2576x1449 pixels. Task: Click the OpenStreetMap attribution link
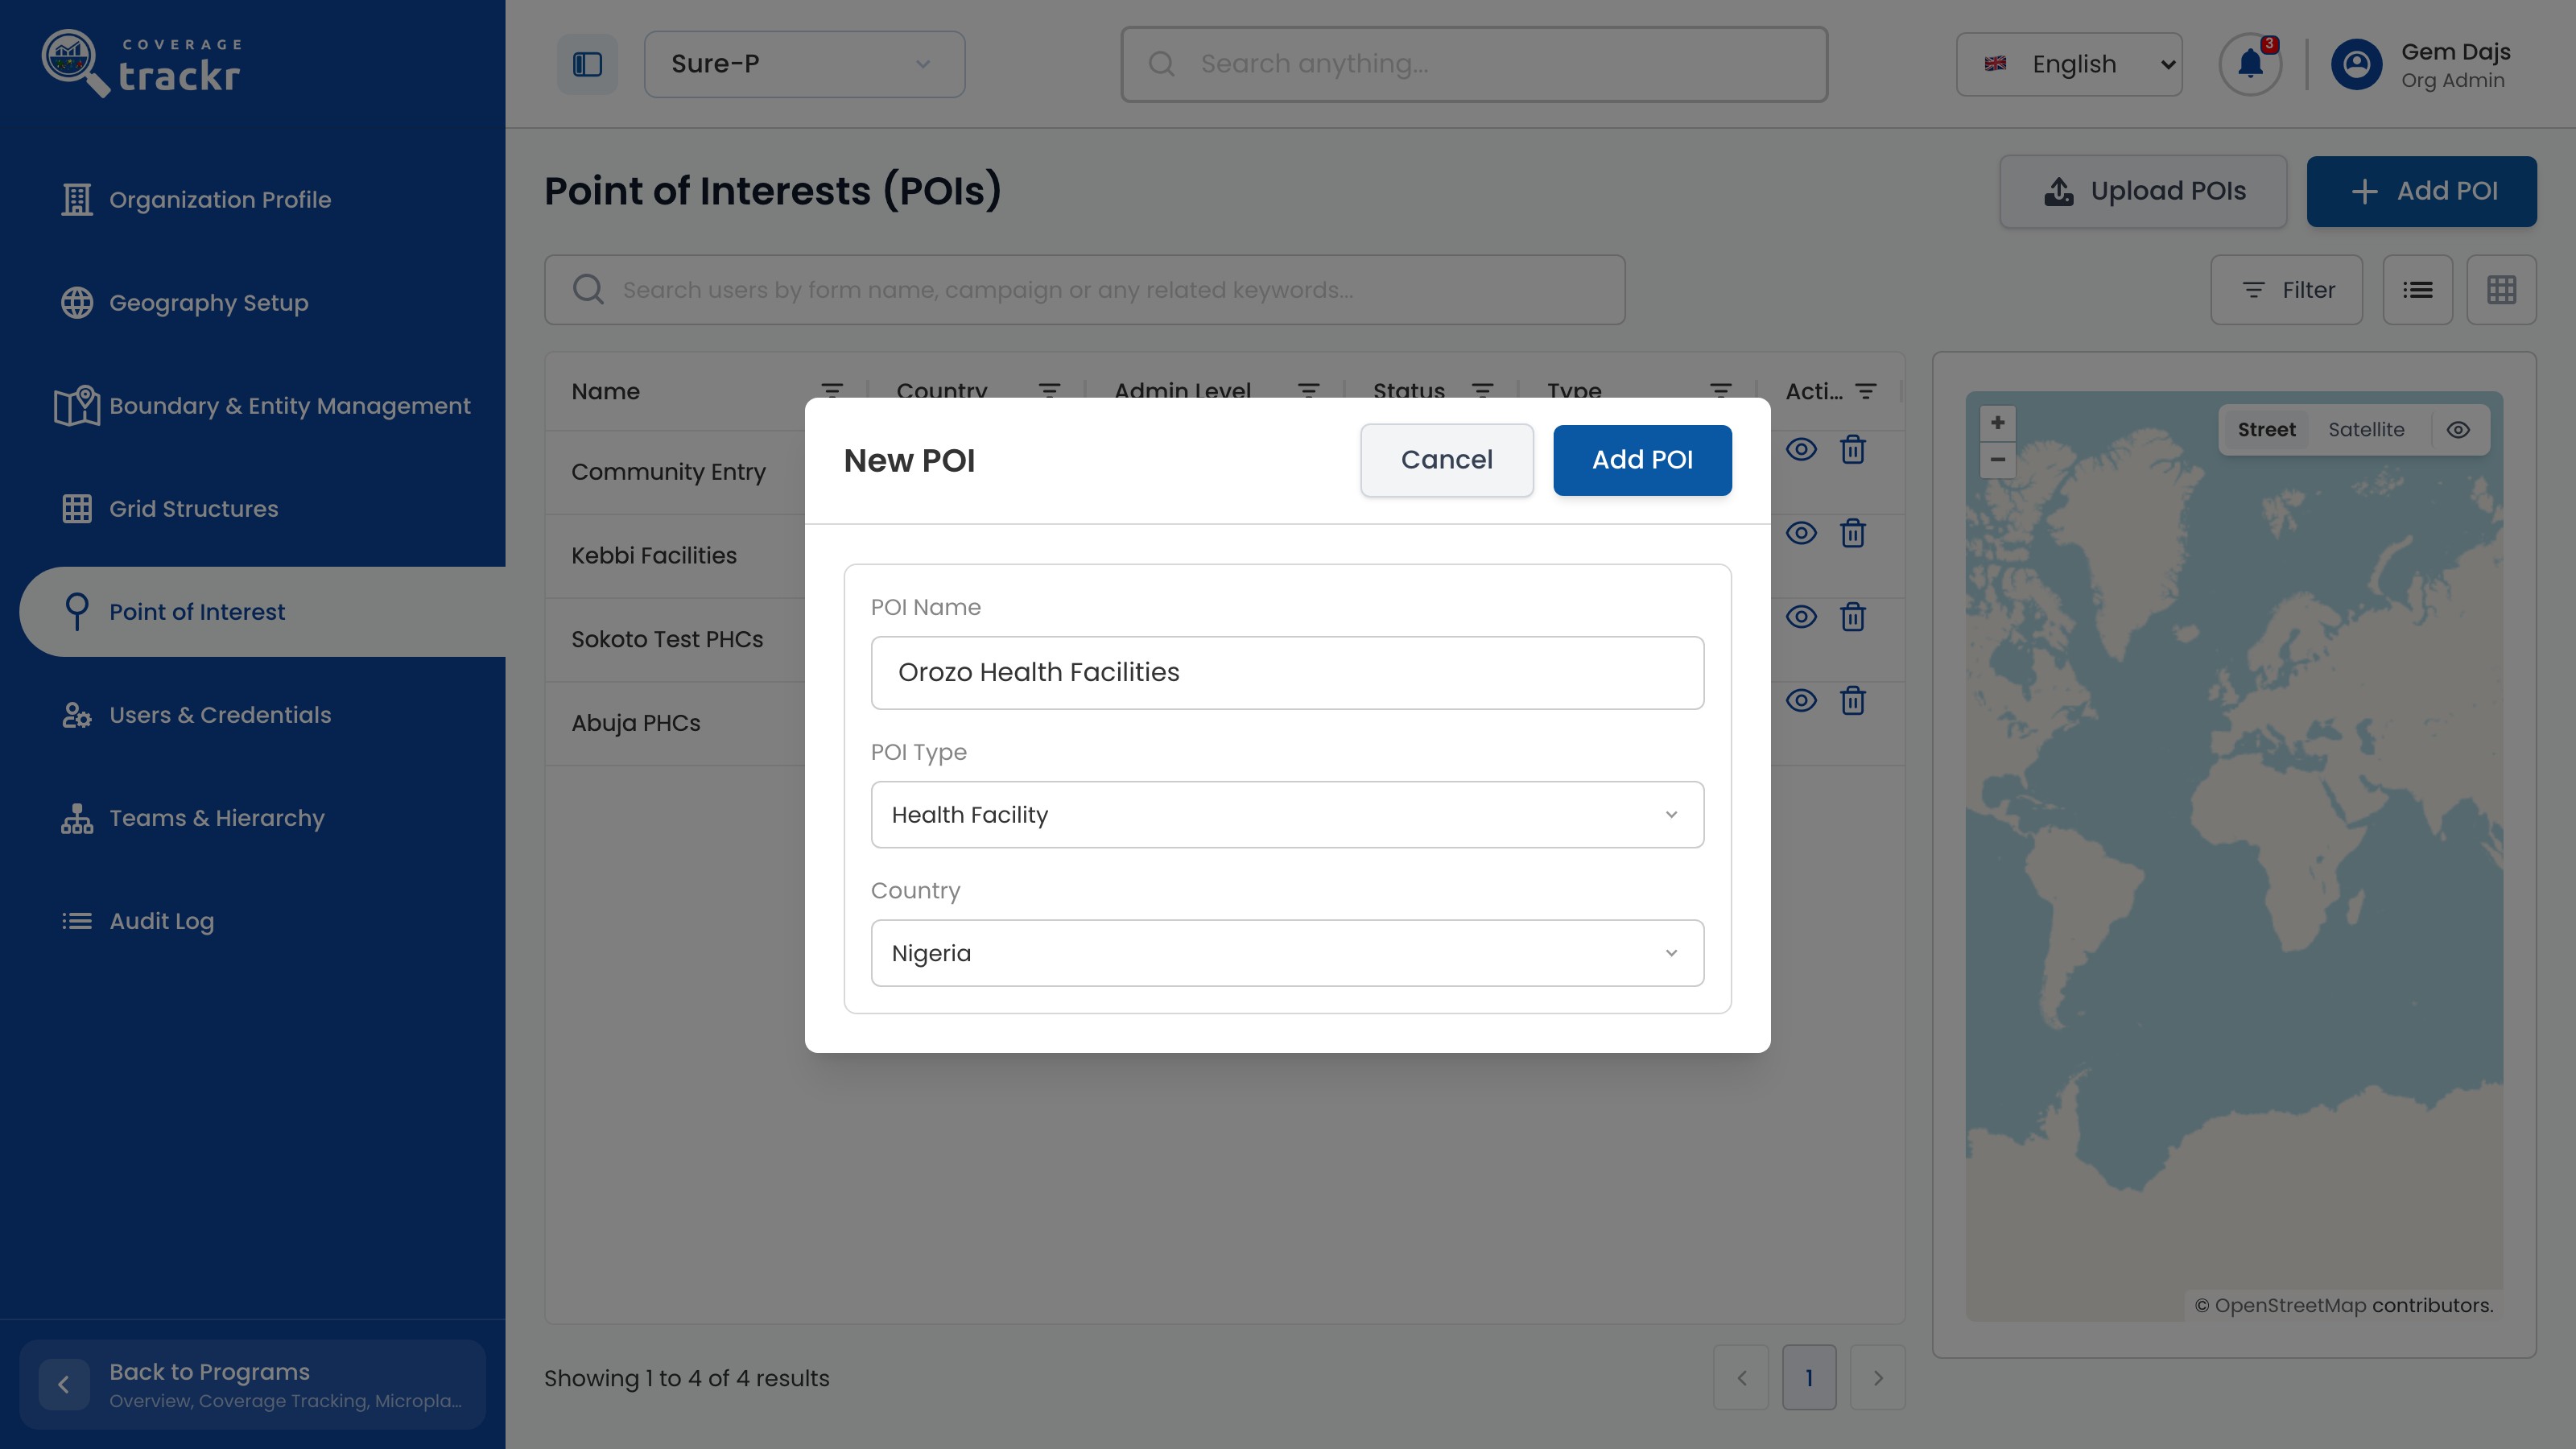click(2290, 1305)
